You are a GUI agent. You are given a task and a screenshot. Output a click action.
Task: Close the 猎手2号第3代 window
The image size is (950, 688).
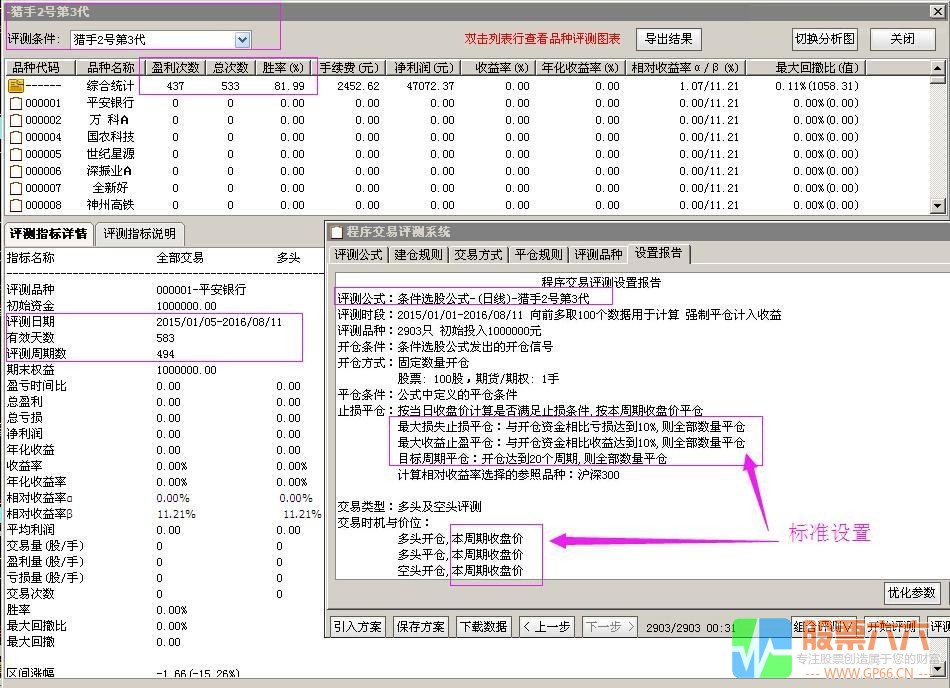click(x=937, y=11)
